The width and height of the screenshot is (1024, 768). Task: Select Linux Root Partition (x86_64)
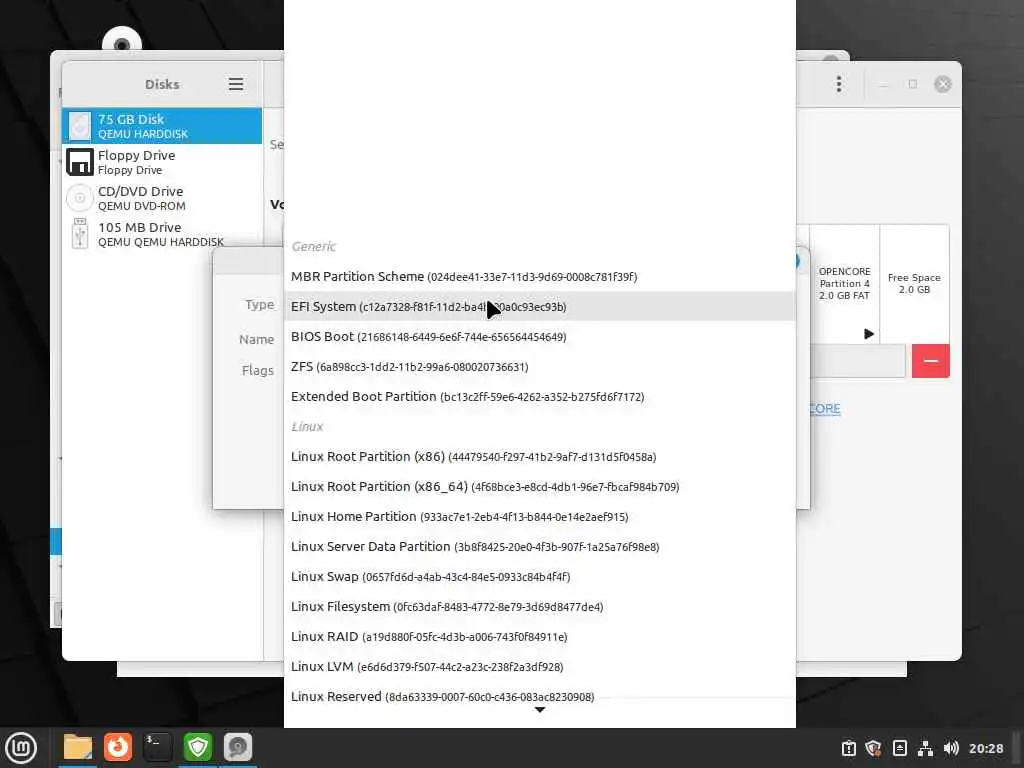539,487
